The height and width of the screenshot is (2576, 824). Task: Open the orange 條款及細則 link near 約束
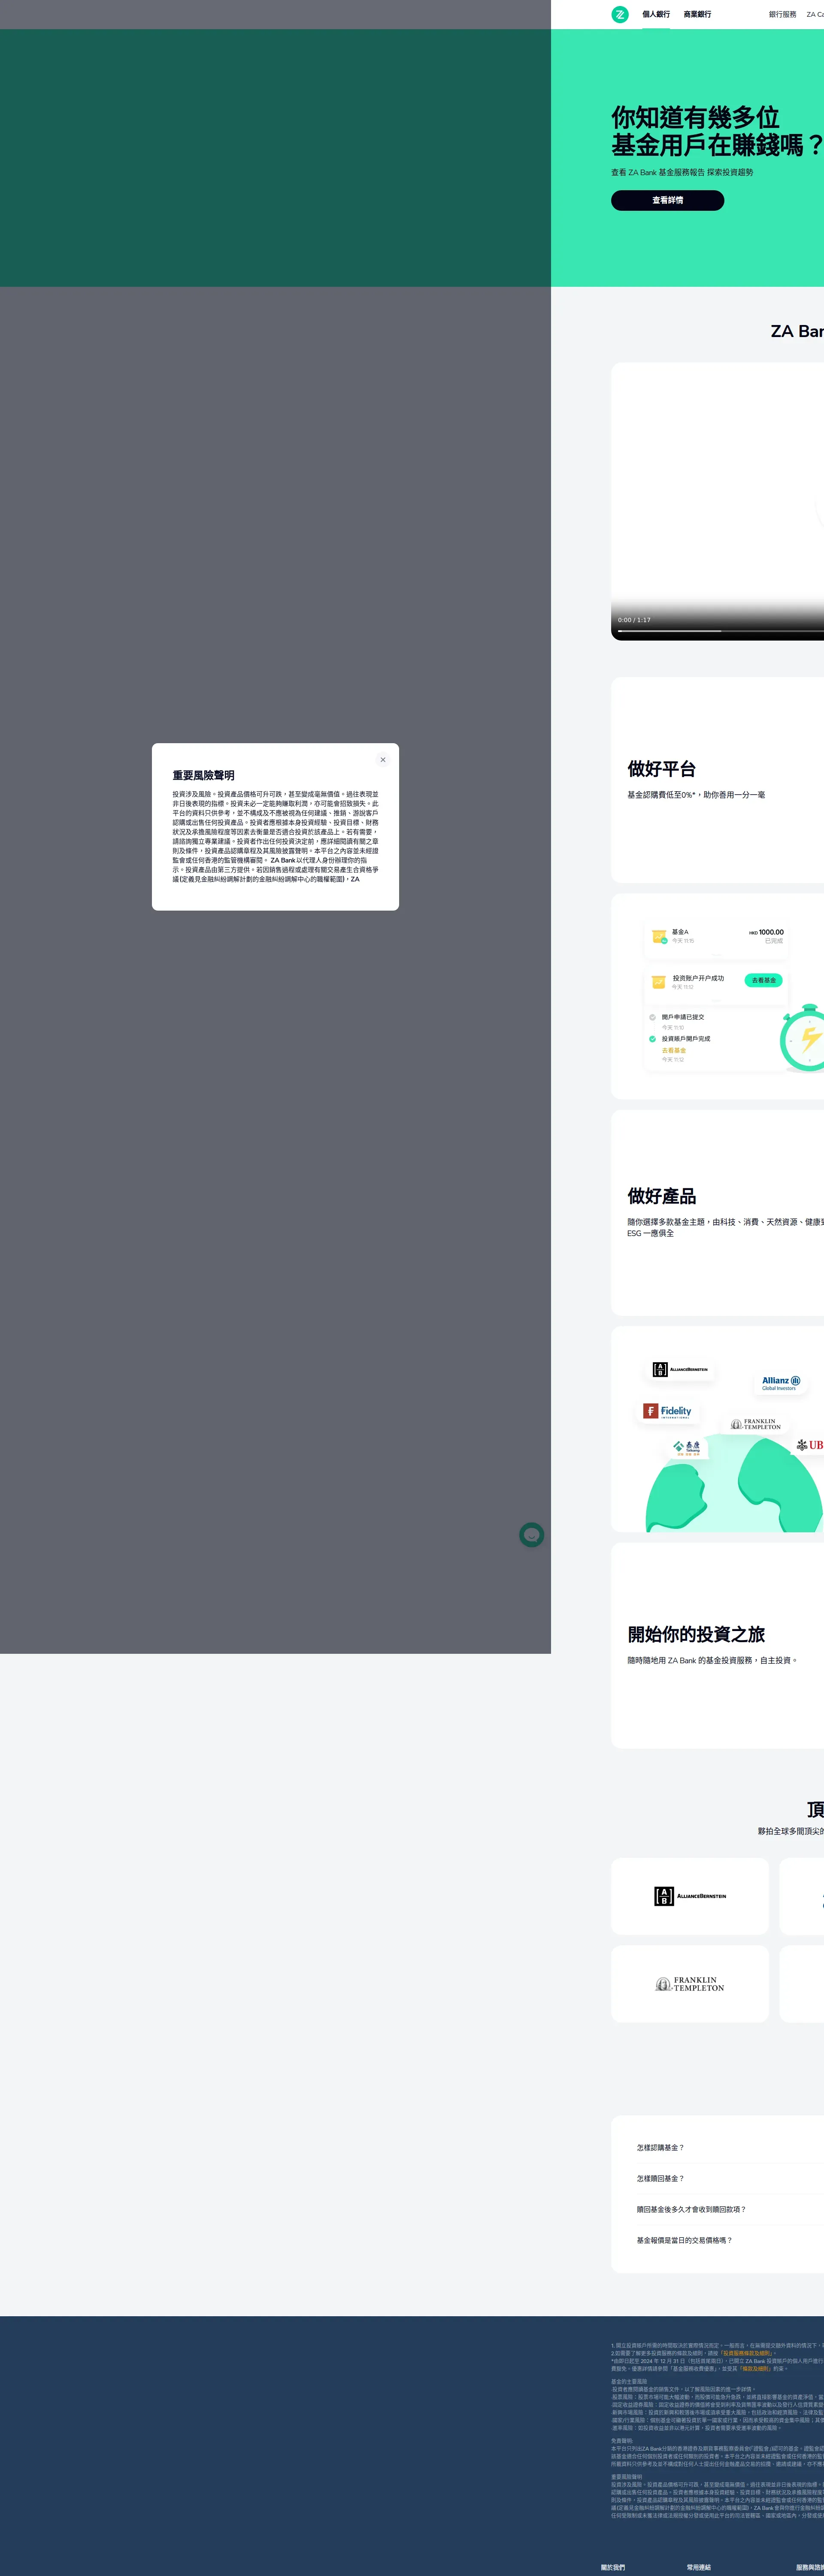tap(755, 2369)
